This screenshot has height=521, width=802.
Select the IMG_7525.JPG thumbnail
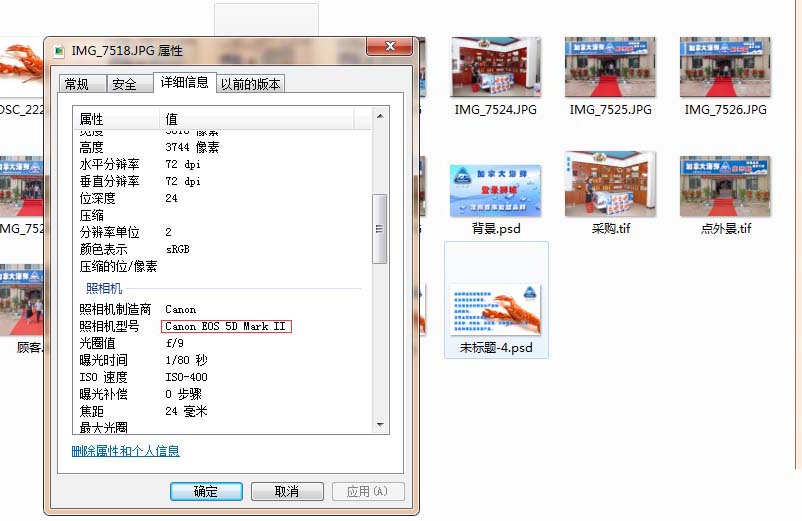(610, 66)
